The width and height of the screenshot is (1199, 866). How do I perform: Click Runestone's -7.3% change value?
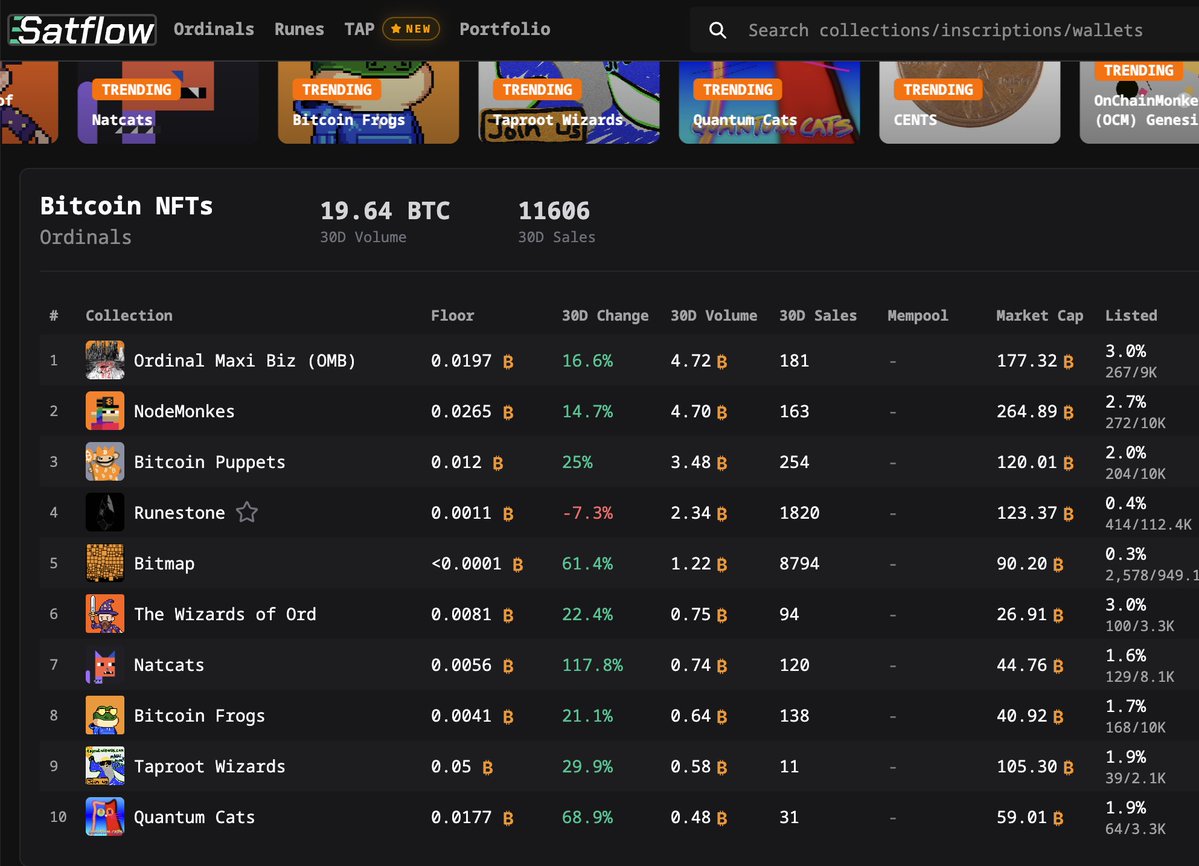587,513
